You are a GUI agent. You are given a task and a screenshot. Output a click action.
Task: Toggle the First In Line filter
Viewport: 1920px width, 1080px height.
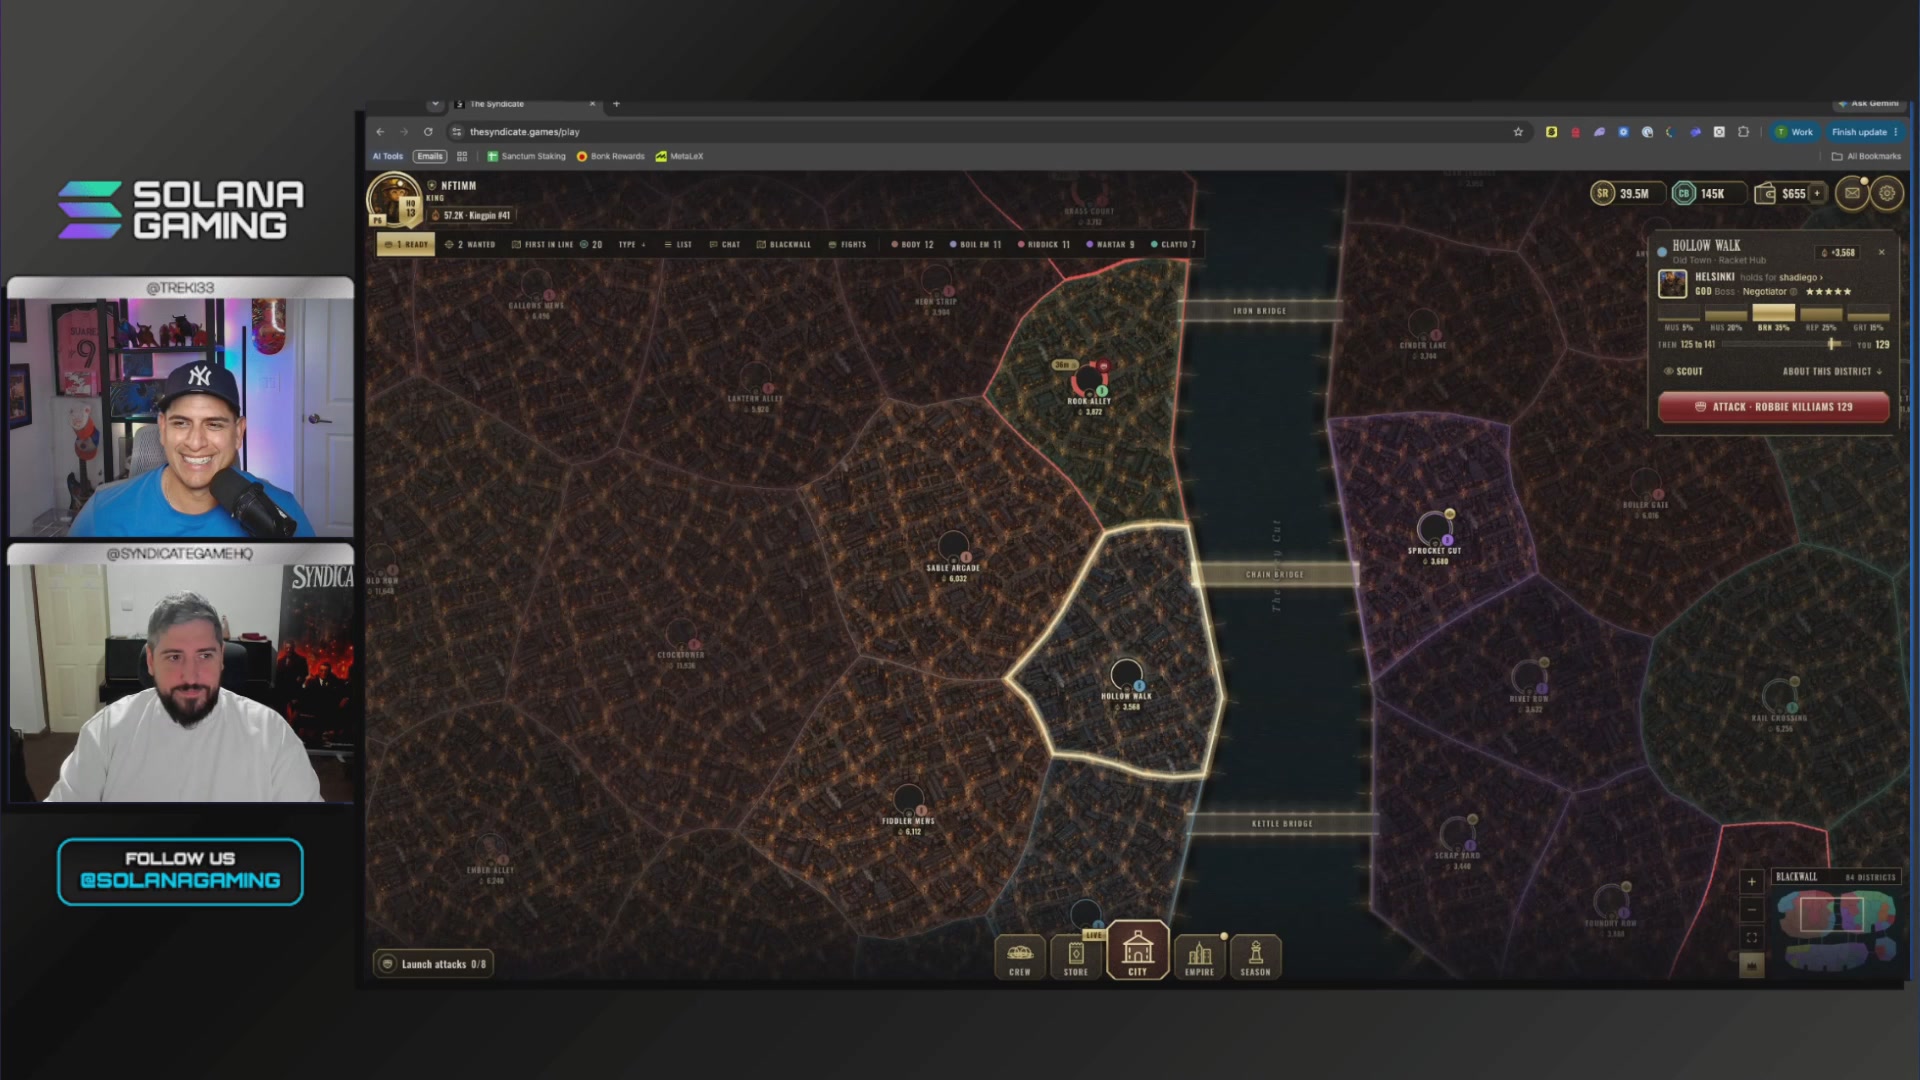(x=557, y=244)
